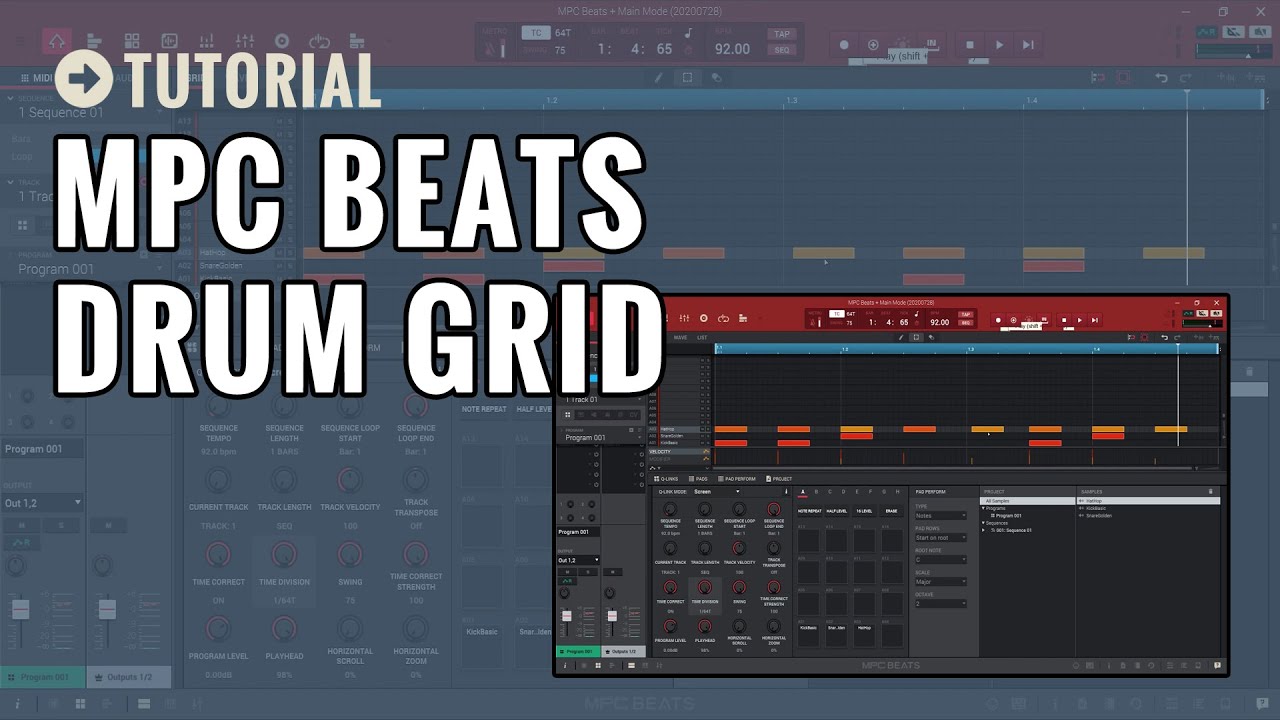Click the Time Division knob in background window
1280x720 pixels.
tap(284, 555)
